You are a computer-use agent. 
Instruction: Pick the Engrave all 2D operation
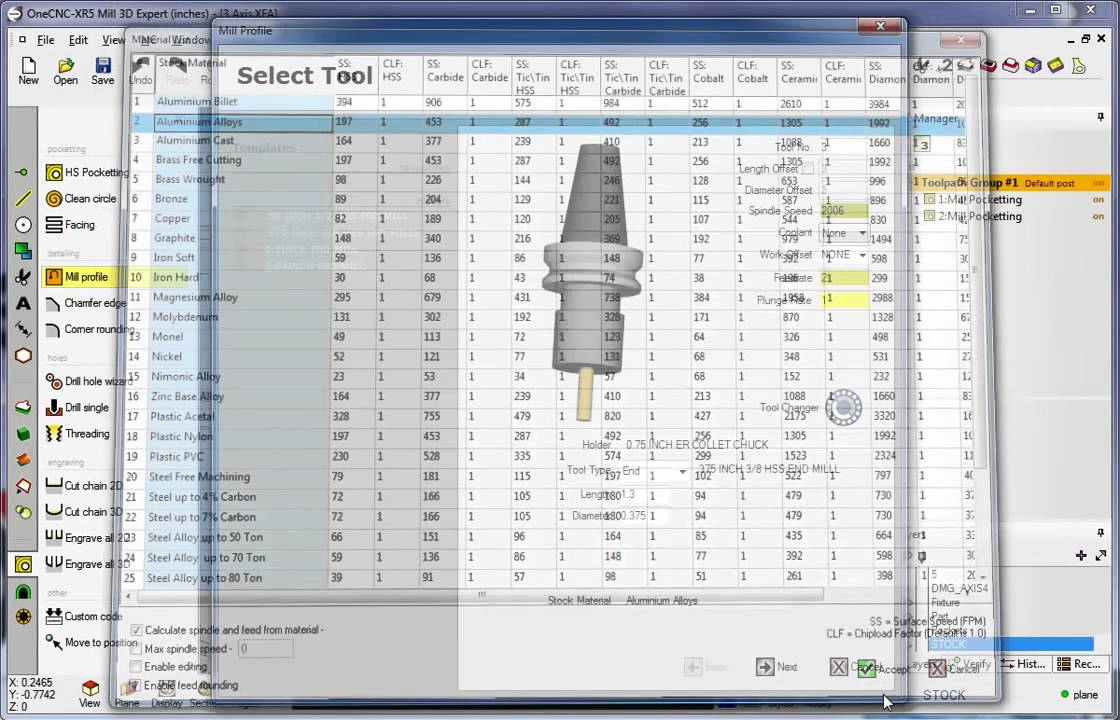[86, 538]
